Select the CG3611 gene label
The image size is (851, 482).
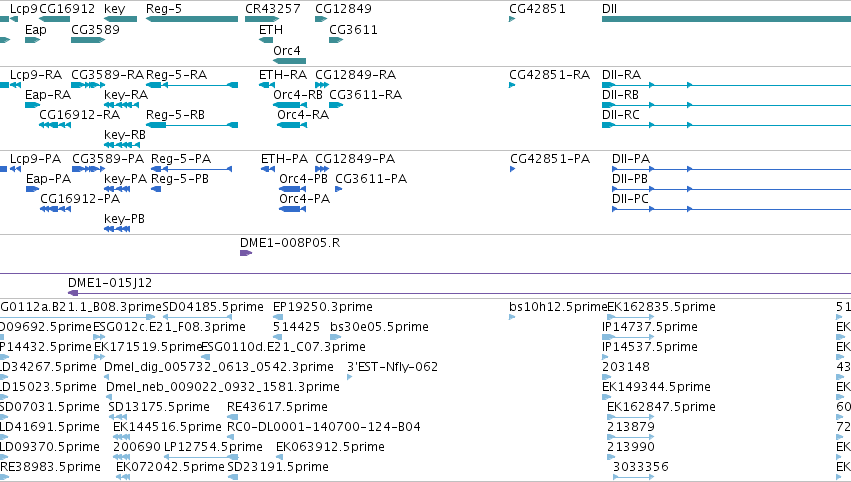(353, 29)
